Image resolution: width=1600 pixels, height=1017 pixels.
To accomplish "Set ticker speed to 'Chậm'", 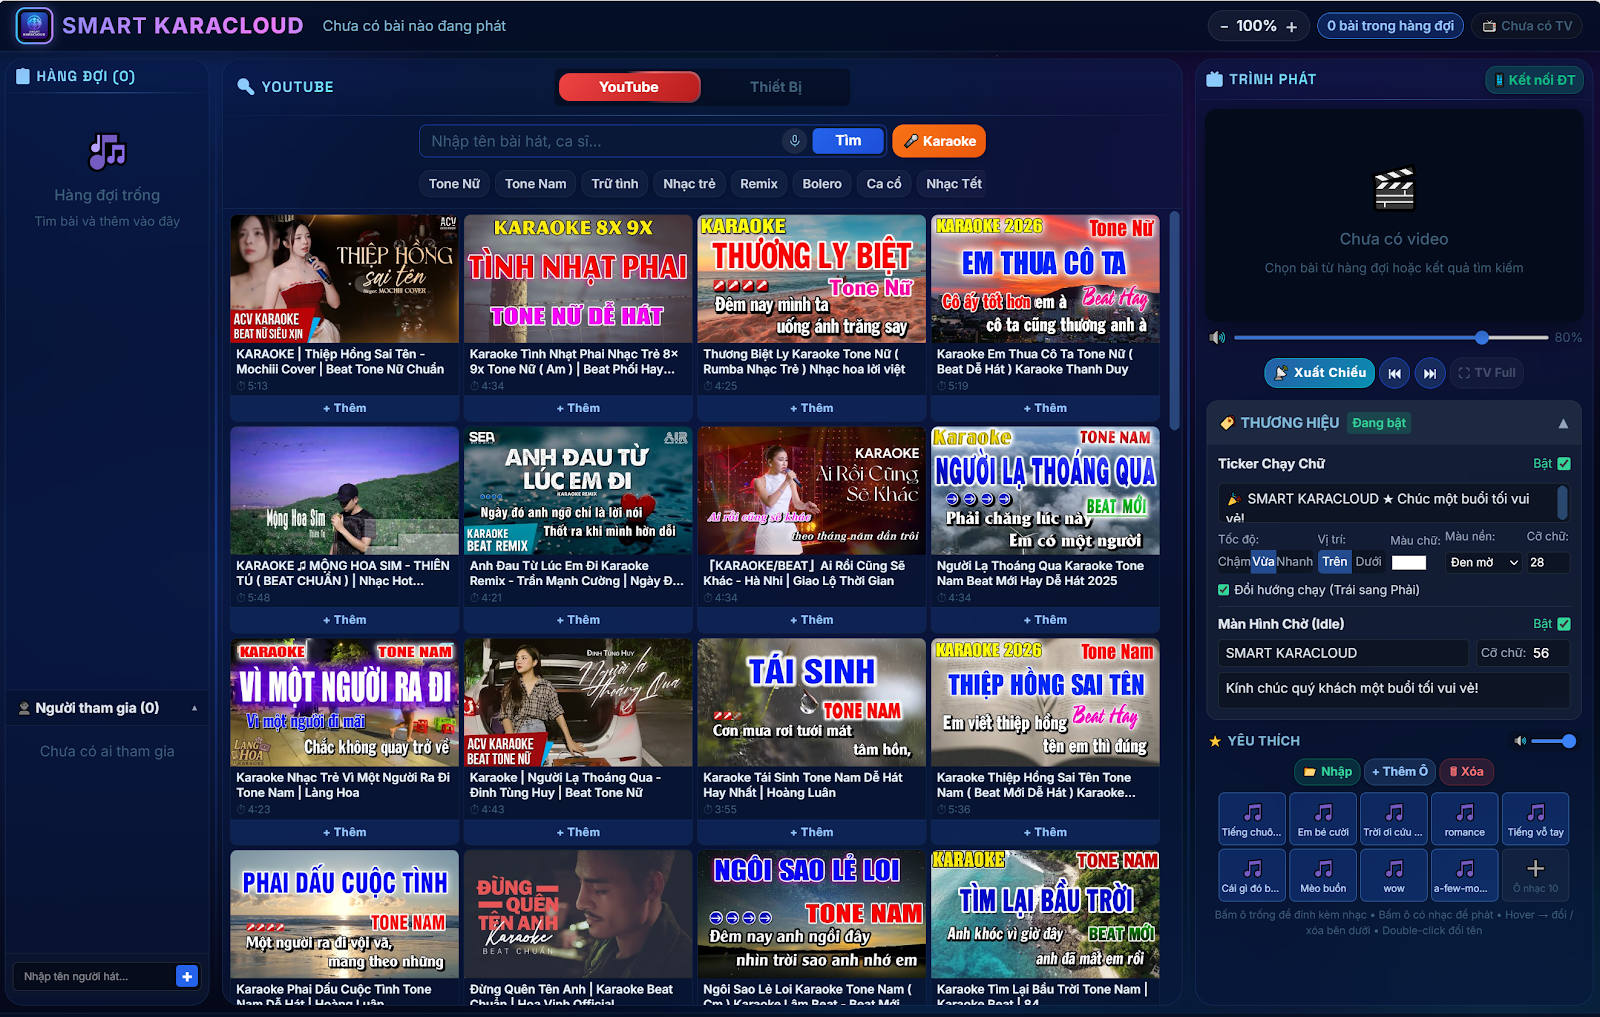I will click(x=1234, y=562).
